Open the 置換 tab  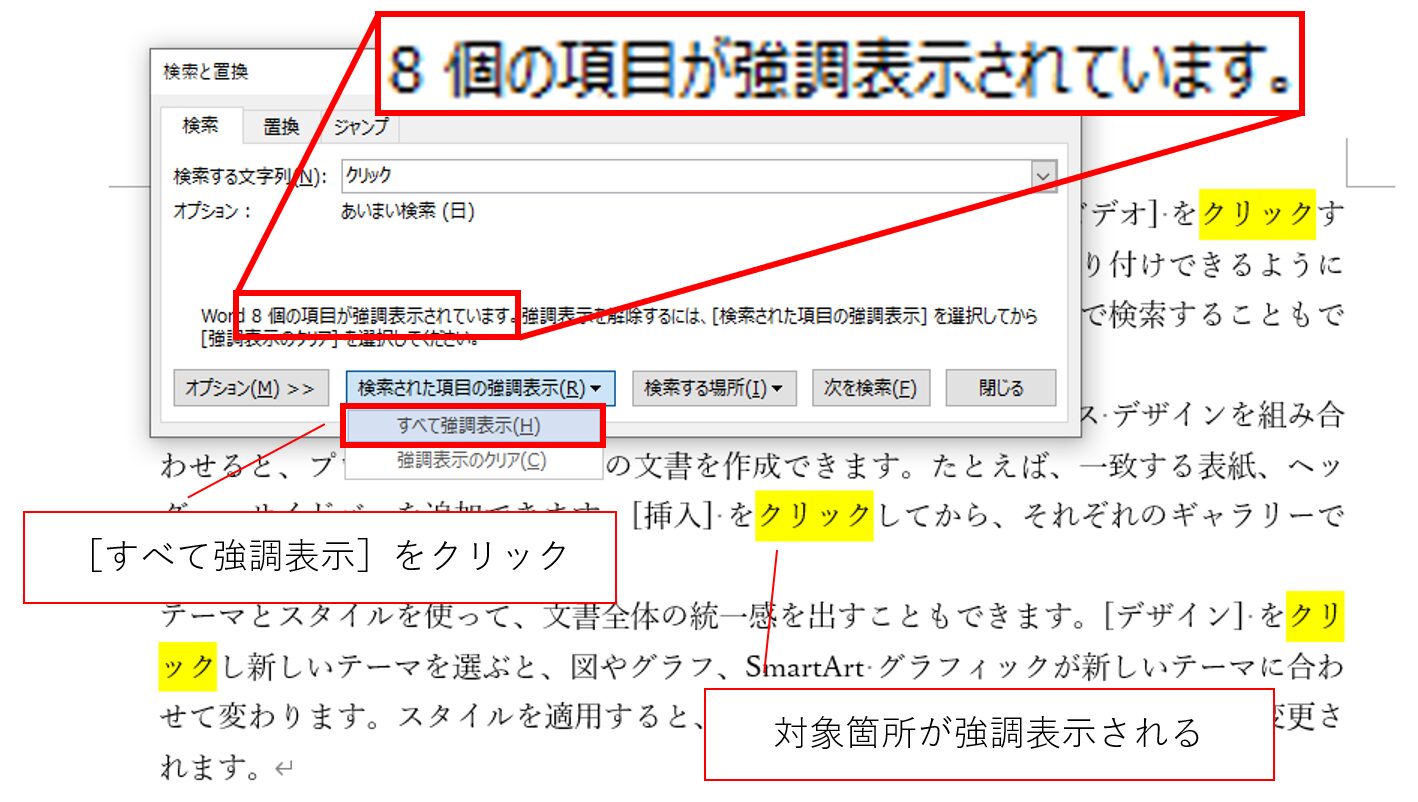tap(281, 127)
